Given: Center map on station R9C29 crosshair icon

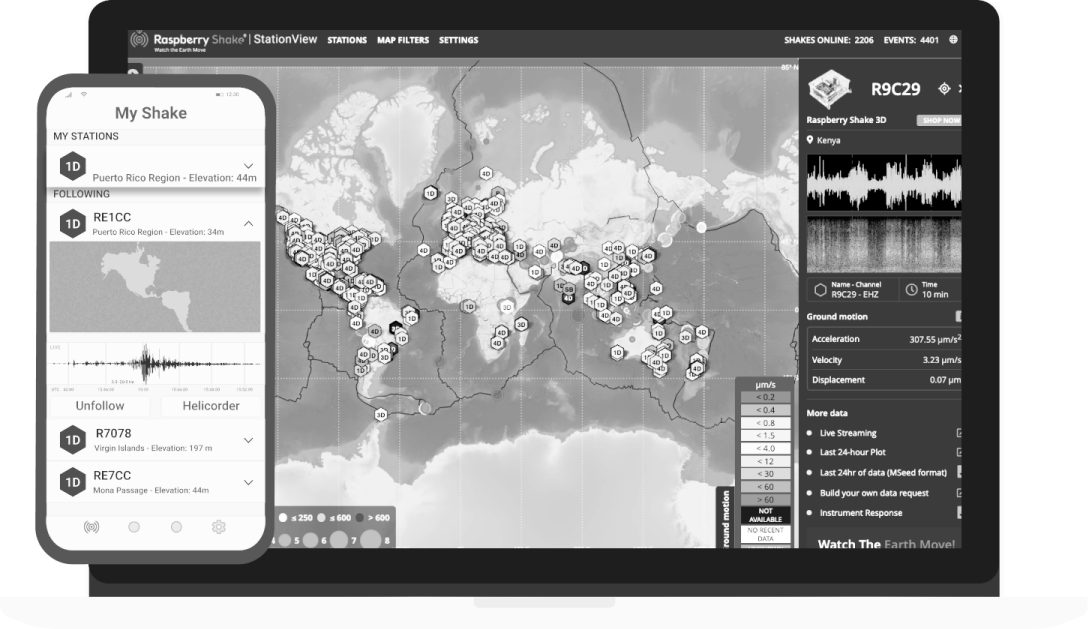Looking at the screenshot, I should click(944, 88).
